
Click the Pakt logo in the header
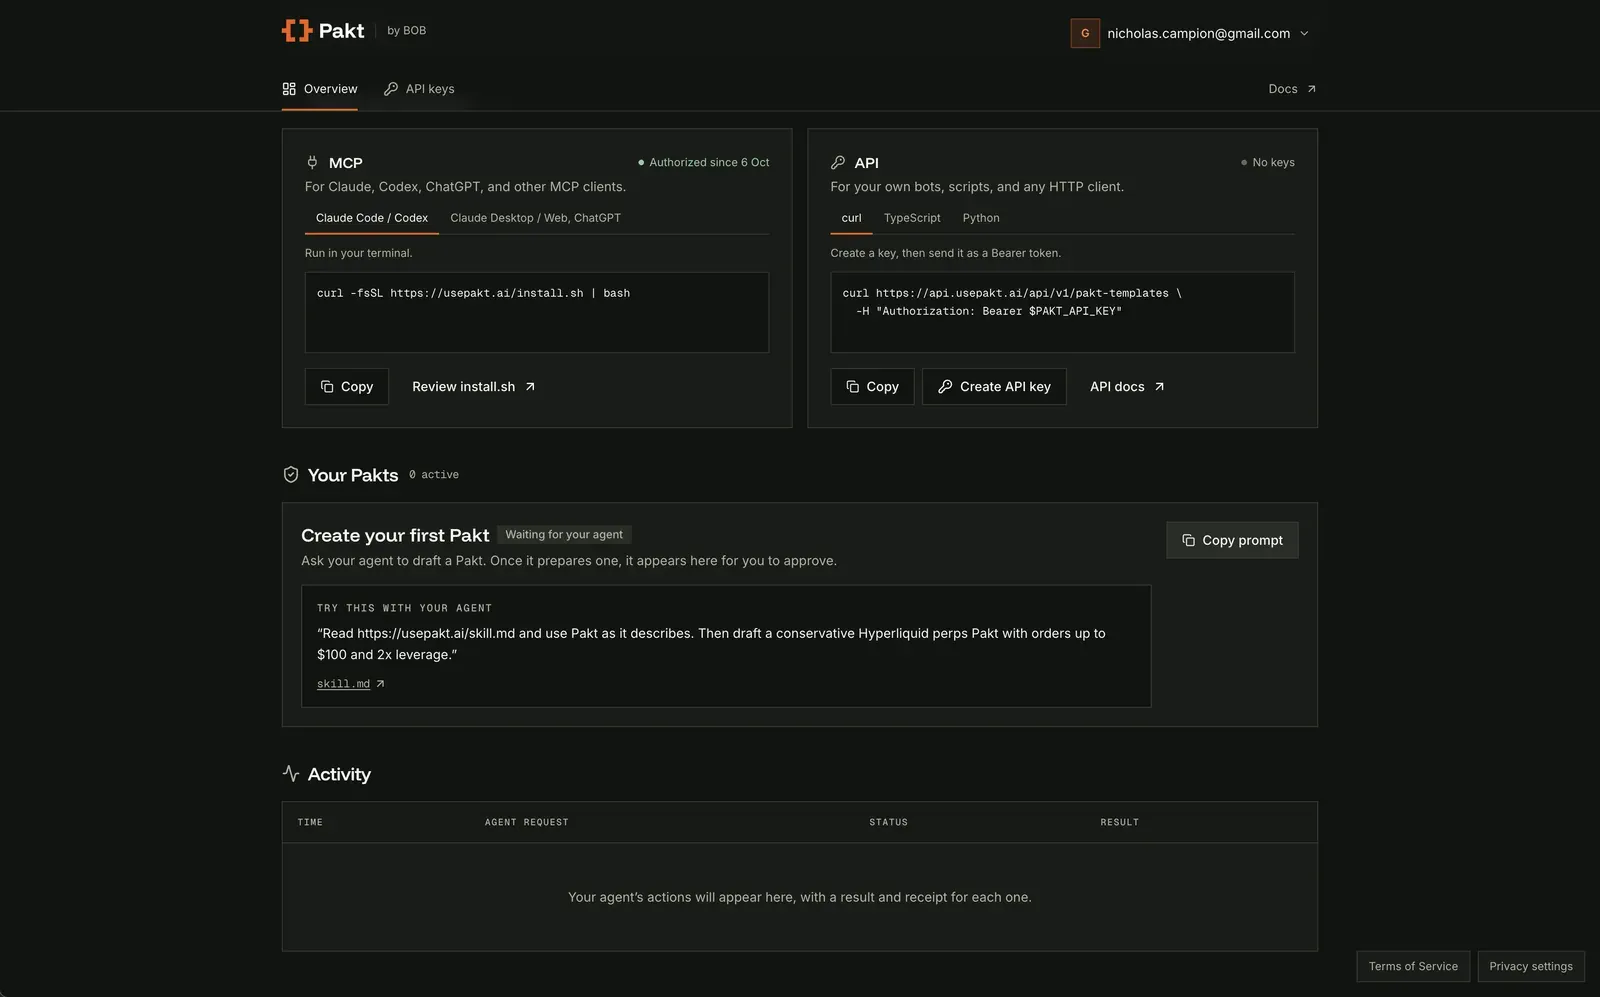[x=323, y=31]
